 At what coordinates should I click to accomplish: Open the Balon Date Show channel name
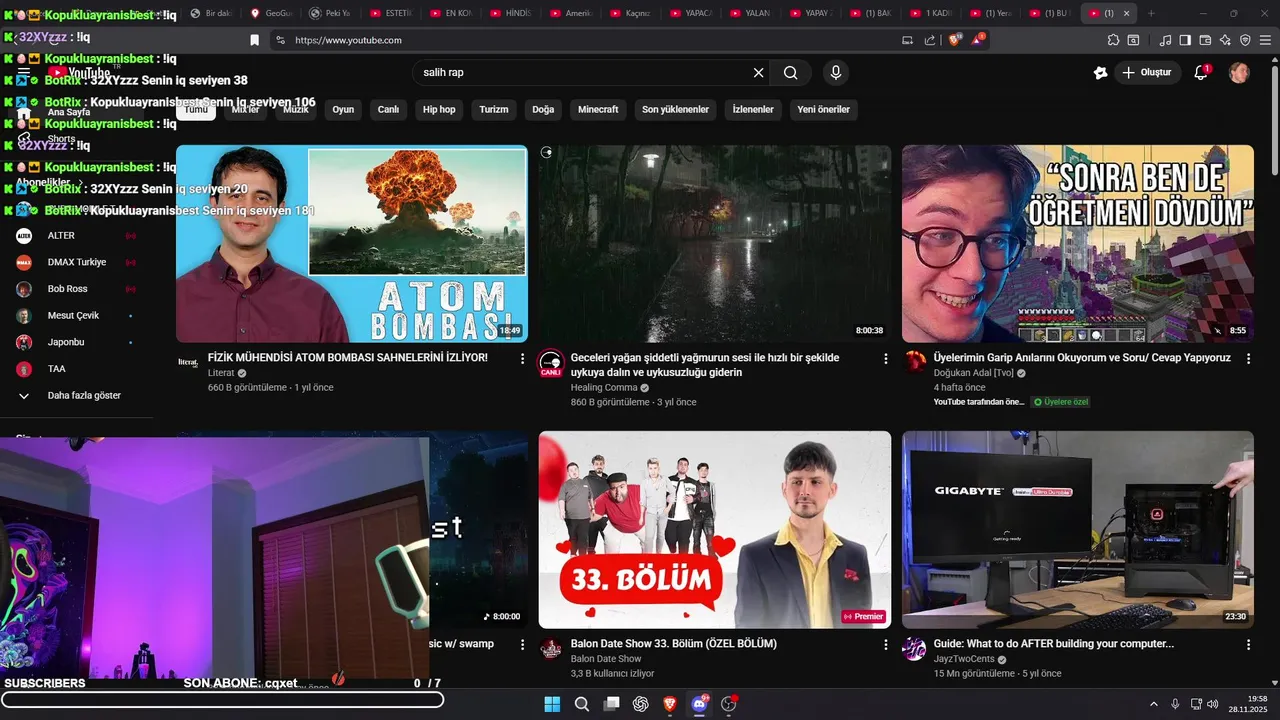coord(606,659)
